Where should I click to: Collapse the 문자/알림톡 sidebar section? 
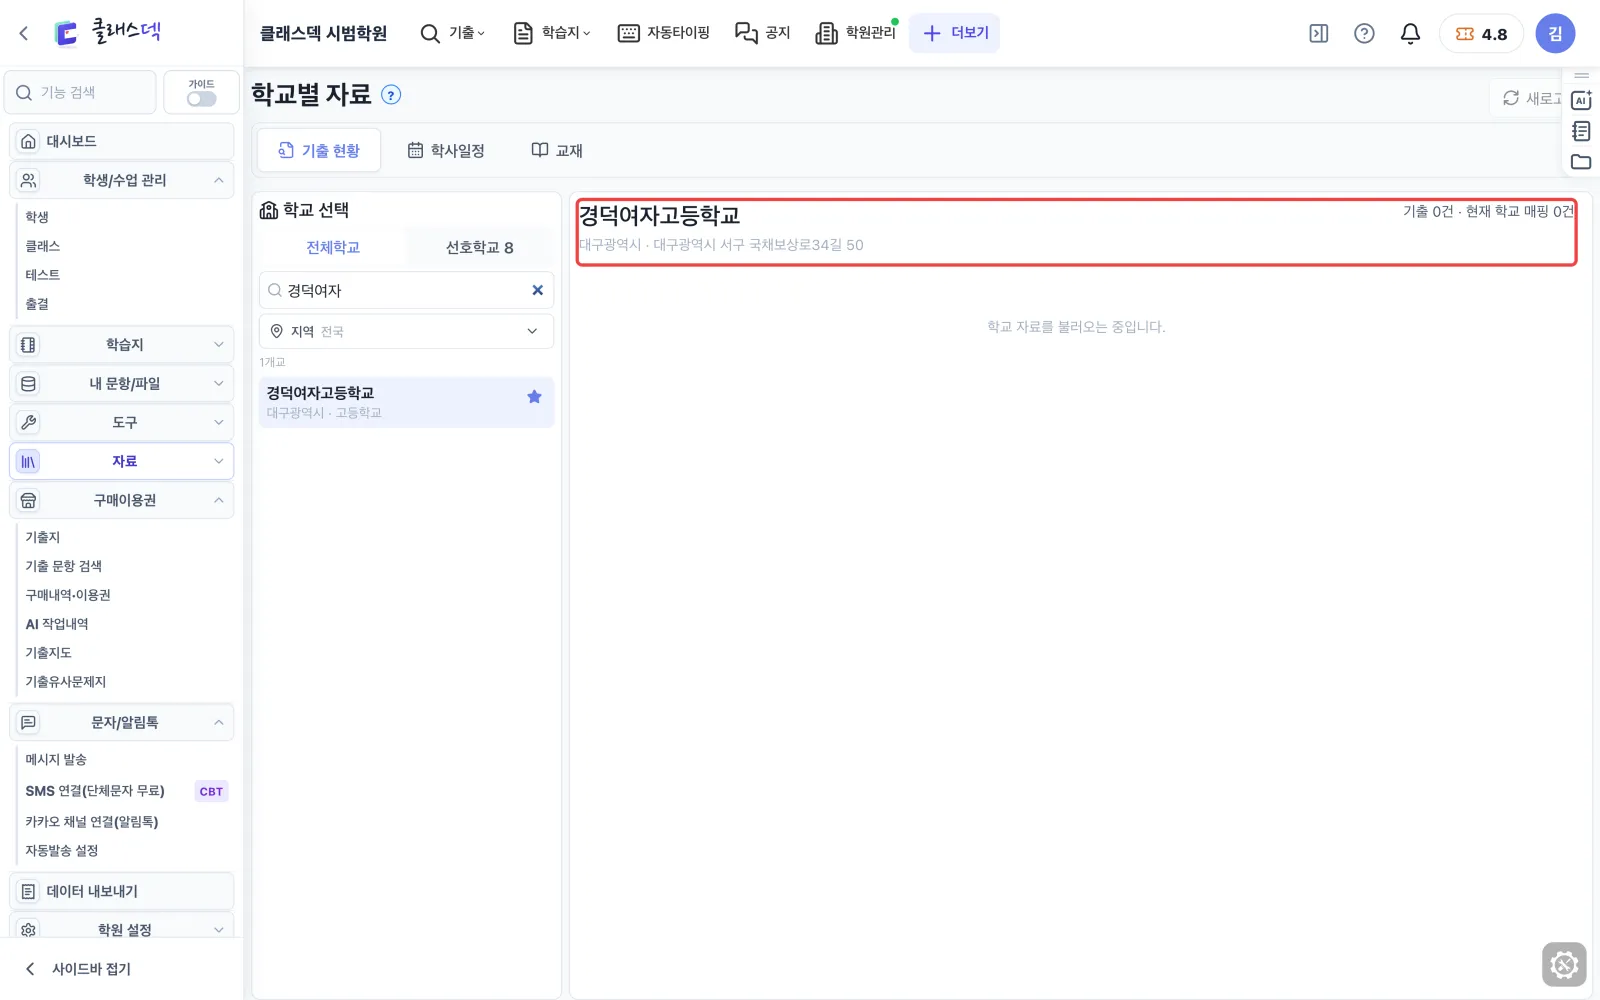tap(122, 722)
